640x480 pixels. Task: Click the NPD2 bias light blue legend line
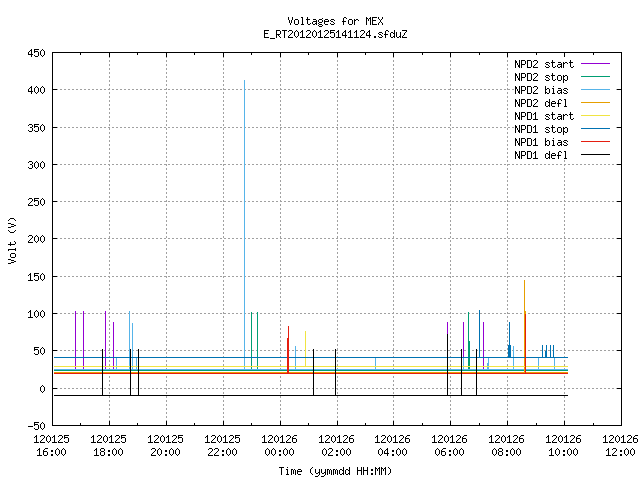coord(596,90)
